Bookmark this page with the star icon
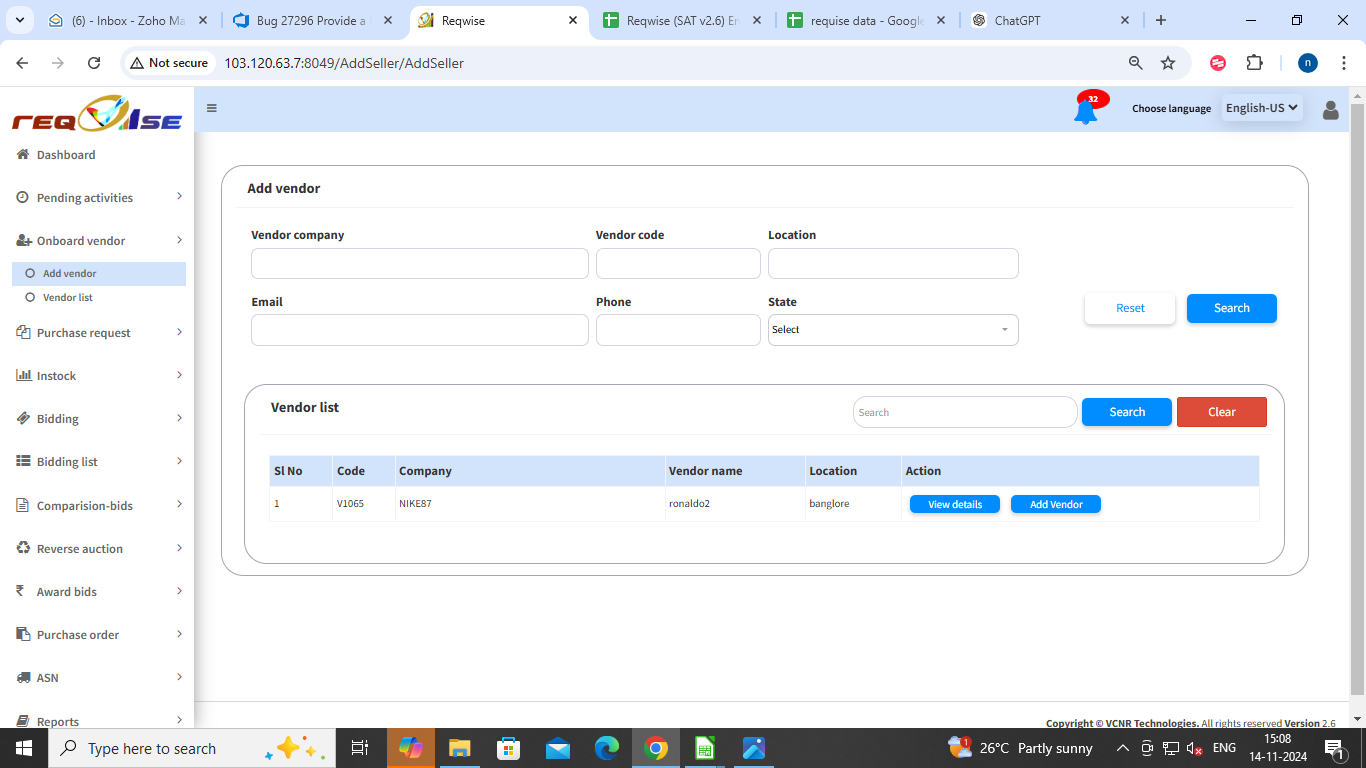The image size is (1366, 768). tap(1168, 63)
